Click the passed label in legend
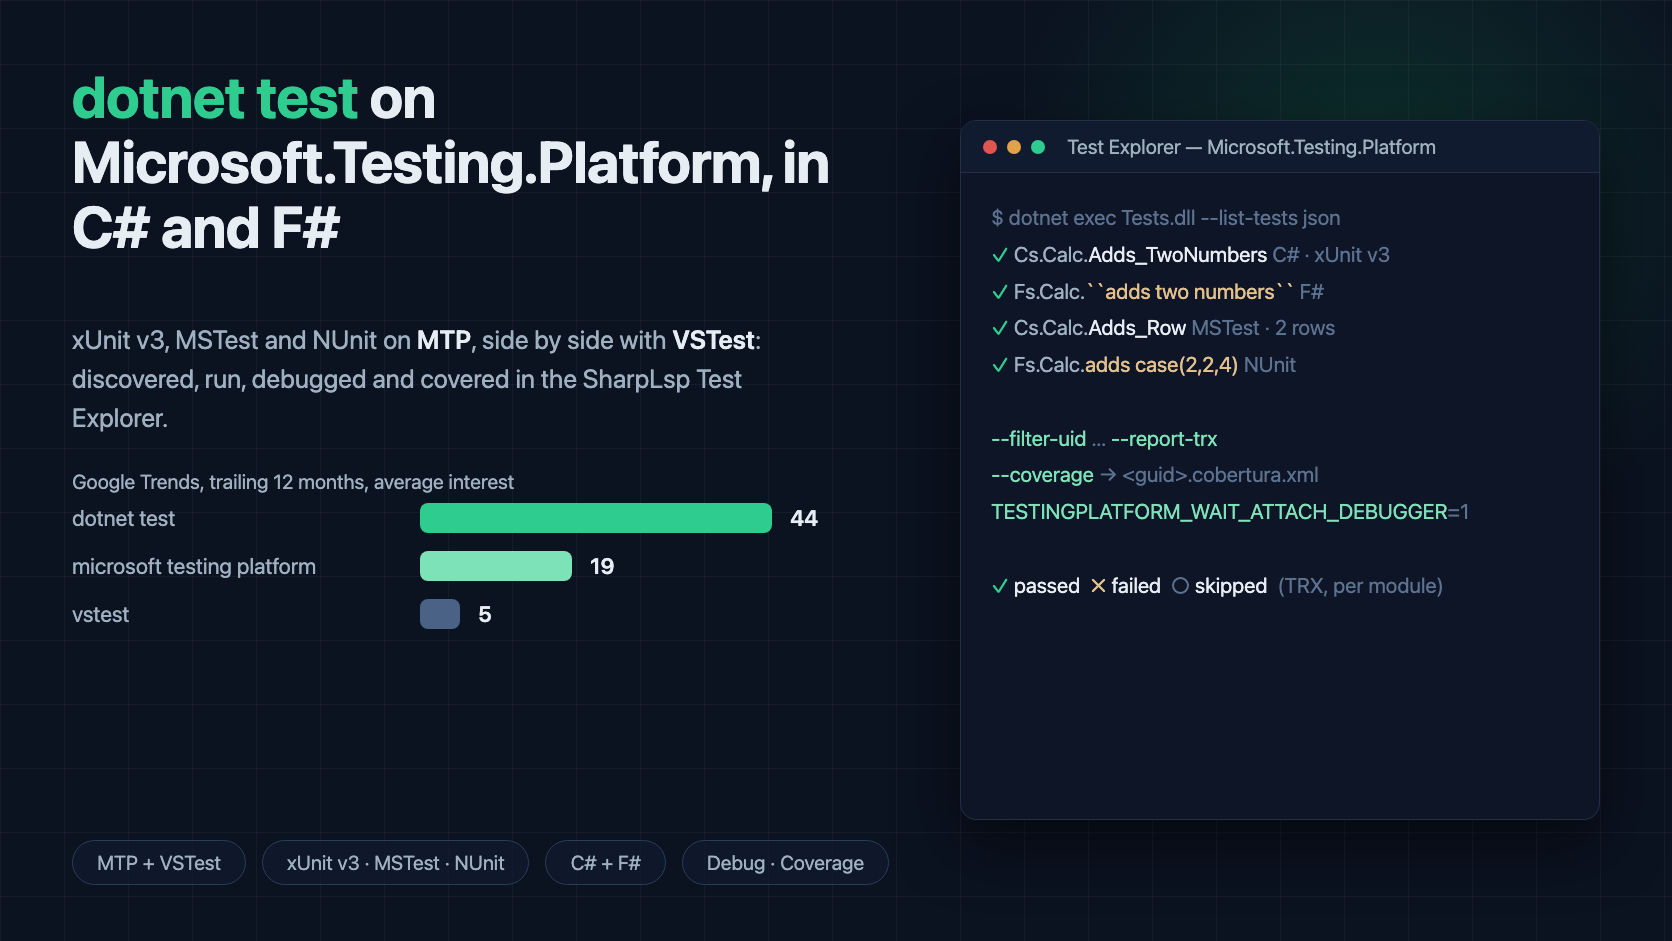This screenshot has width=1672, height=941. [1047, 586]
